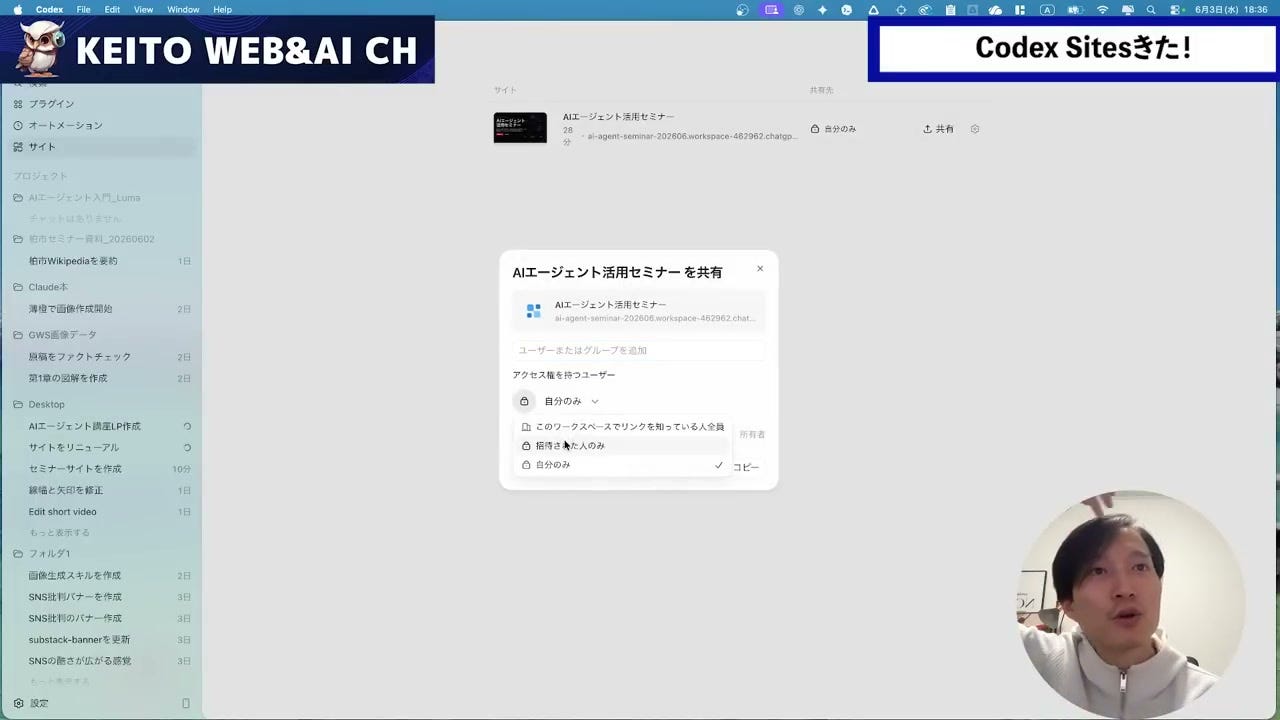Click もっと表示する under Desktop
The width and height of the screenshot is (1280, 720).
[x=59, y=533]
